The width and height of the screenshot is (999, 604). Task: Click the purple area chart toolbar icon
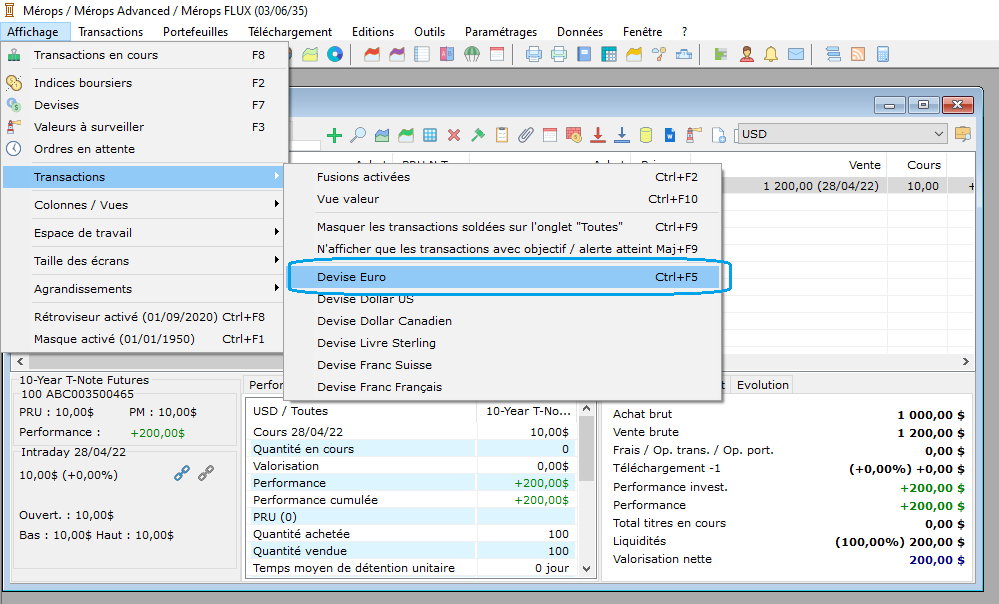[x=397, y=54]
